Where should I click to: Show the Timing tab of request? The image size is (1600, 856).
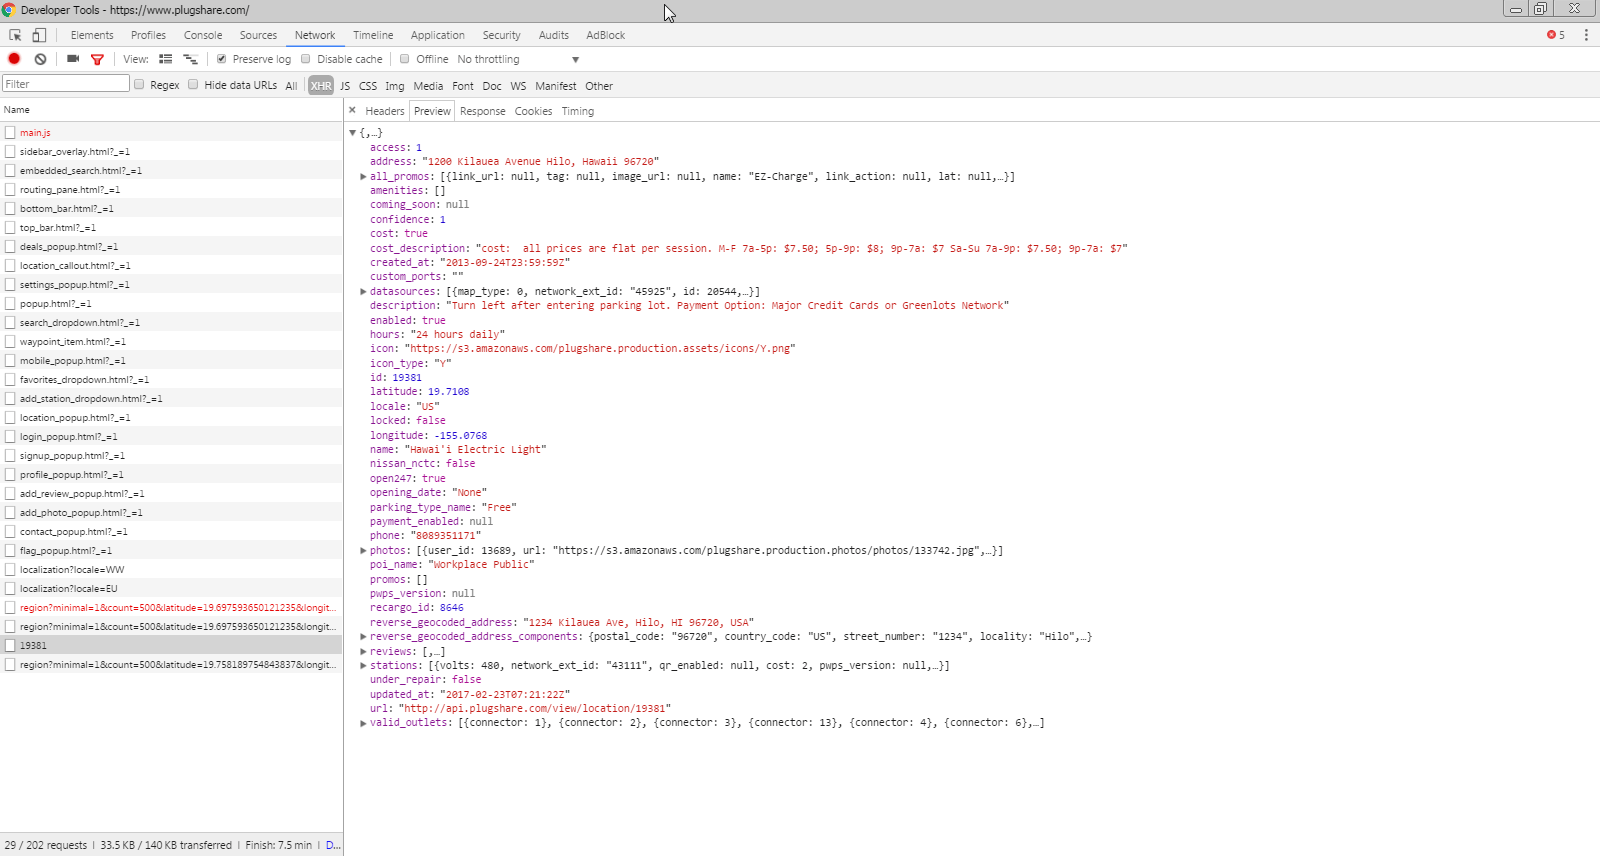coord(578,111)
